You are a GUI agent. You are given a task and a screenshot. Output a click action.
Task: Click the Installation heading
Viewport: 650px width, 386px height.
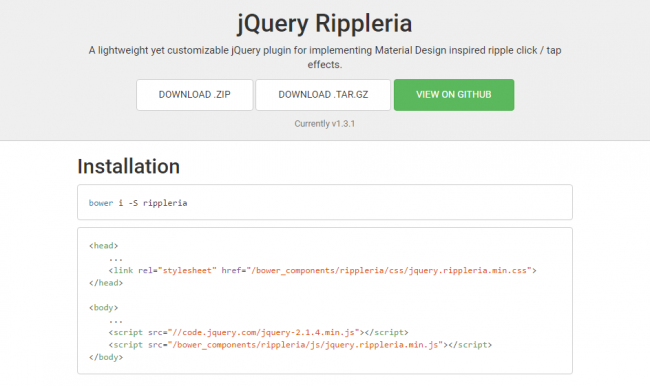(x=129, y=166)
